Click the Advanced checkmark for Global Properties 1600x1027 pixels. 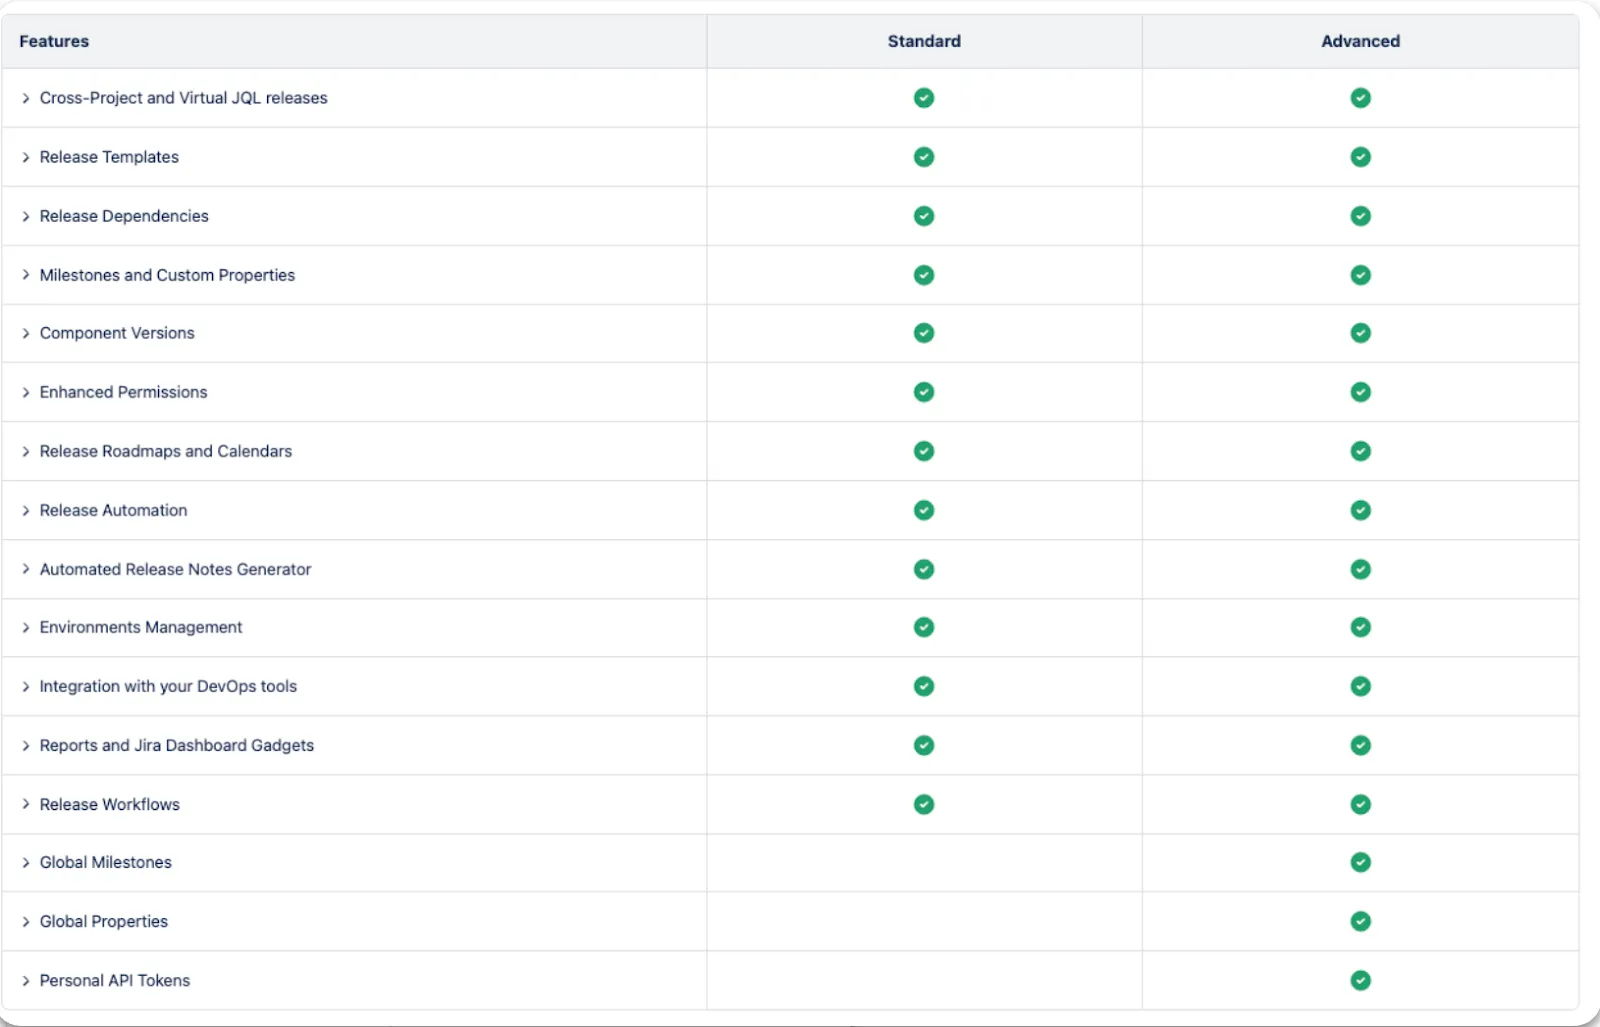(1360, 921)
